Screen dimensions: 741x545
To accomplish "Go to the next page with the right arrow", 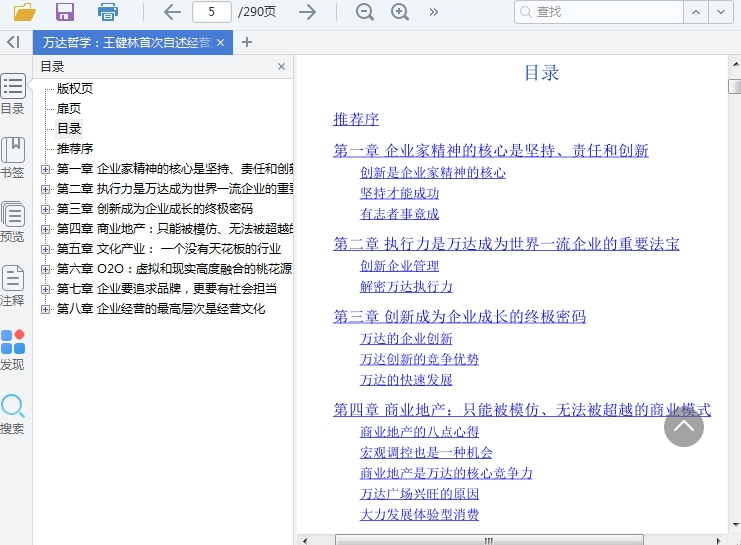I will (x=308, y=12).
